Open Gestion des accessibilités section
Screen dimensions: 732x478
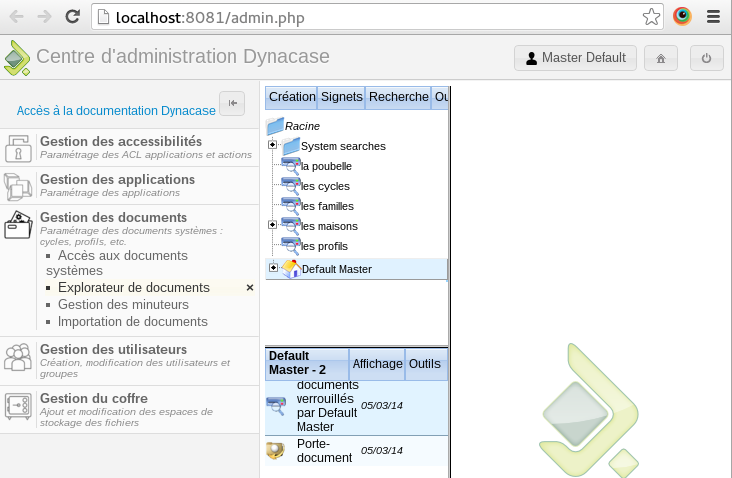[x=121, y=141]
